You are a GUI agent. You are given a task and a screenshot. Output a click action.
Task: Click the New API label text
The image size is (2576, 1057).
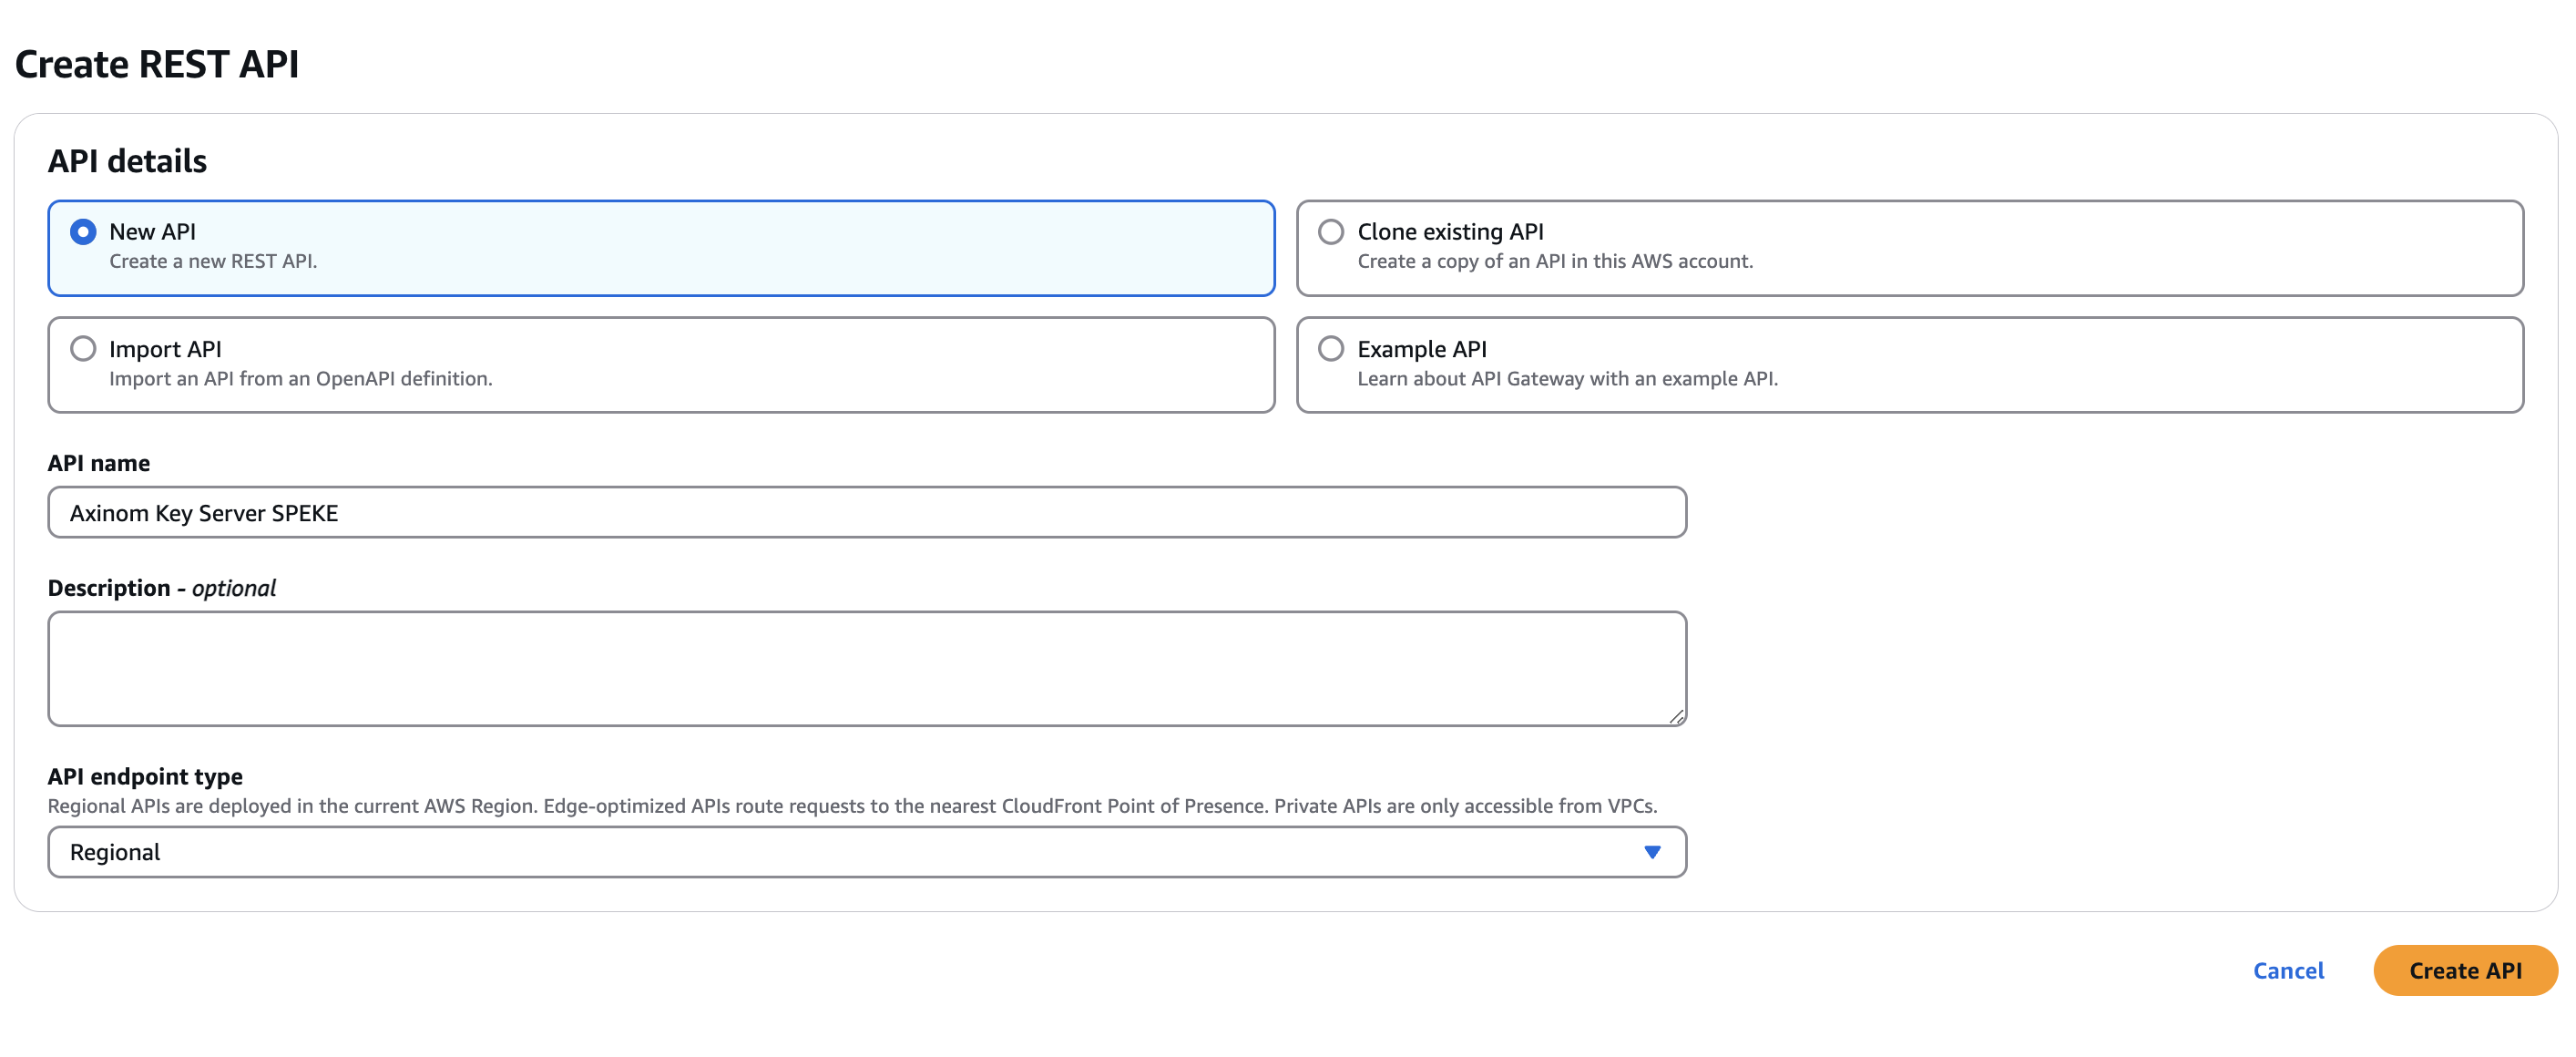click(152, 232)
